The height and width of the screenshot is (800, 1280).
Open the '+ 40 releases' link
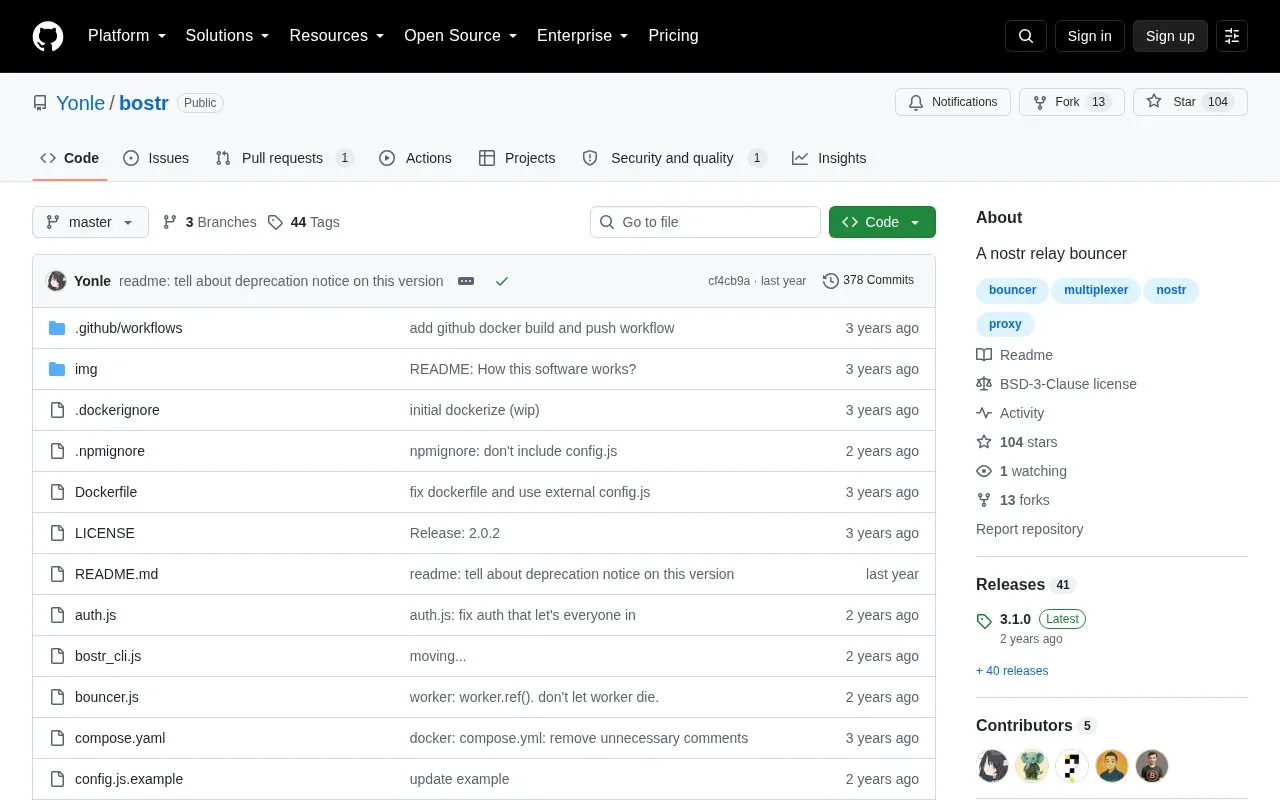[1012, 671]
